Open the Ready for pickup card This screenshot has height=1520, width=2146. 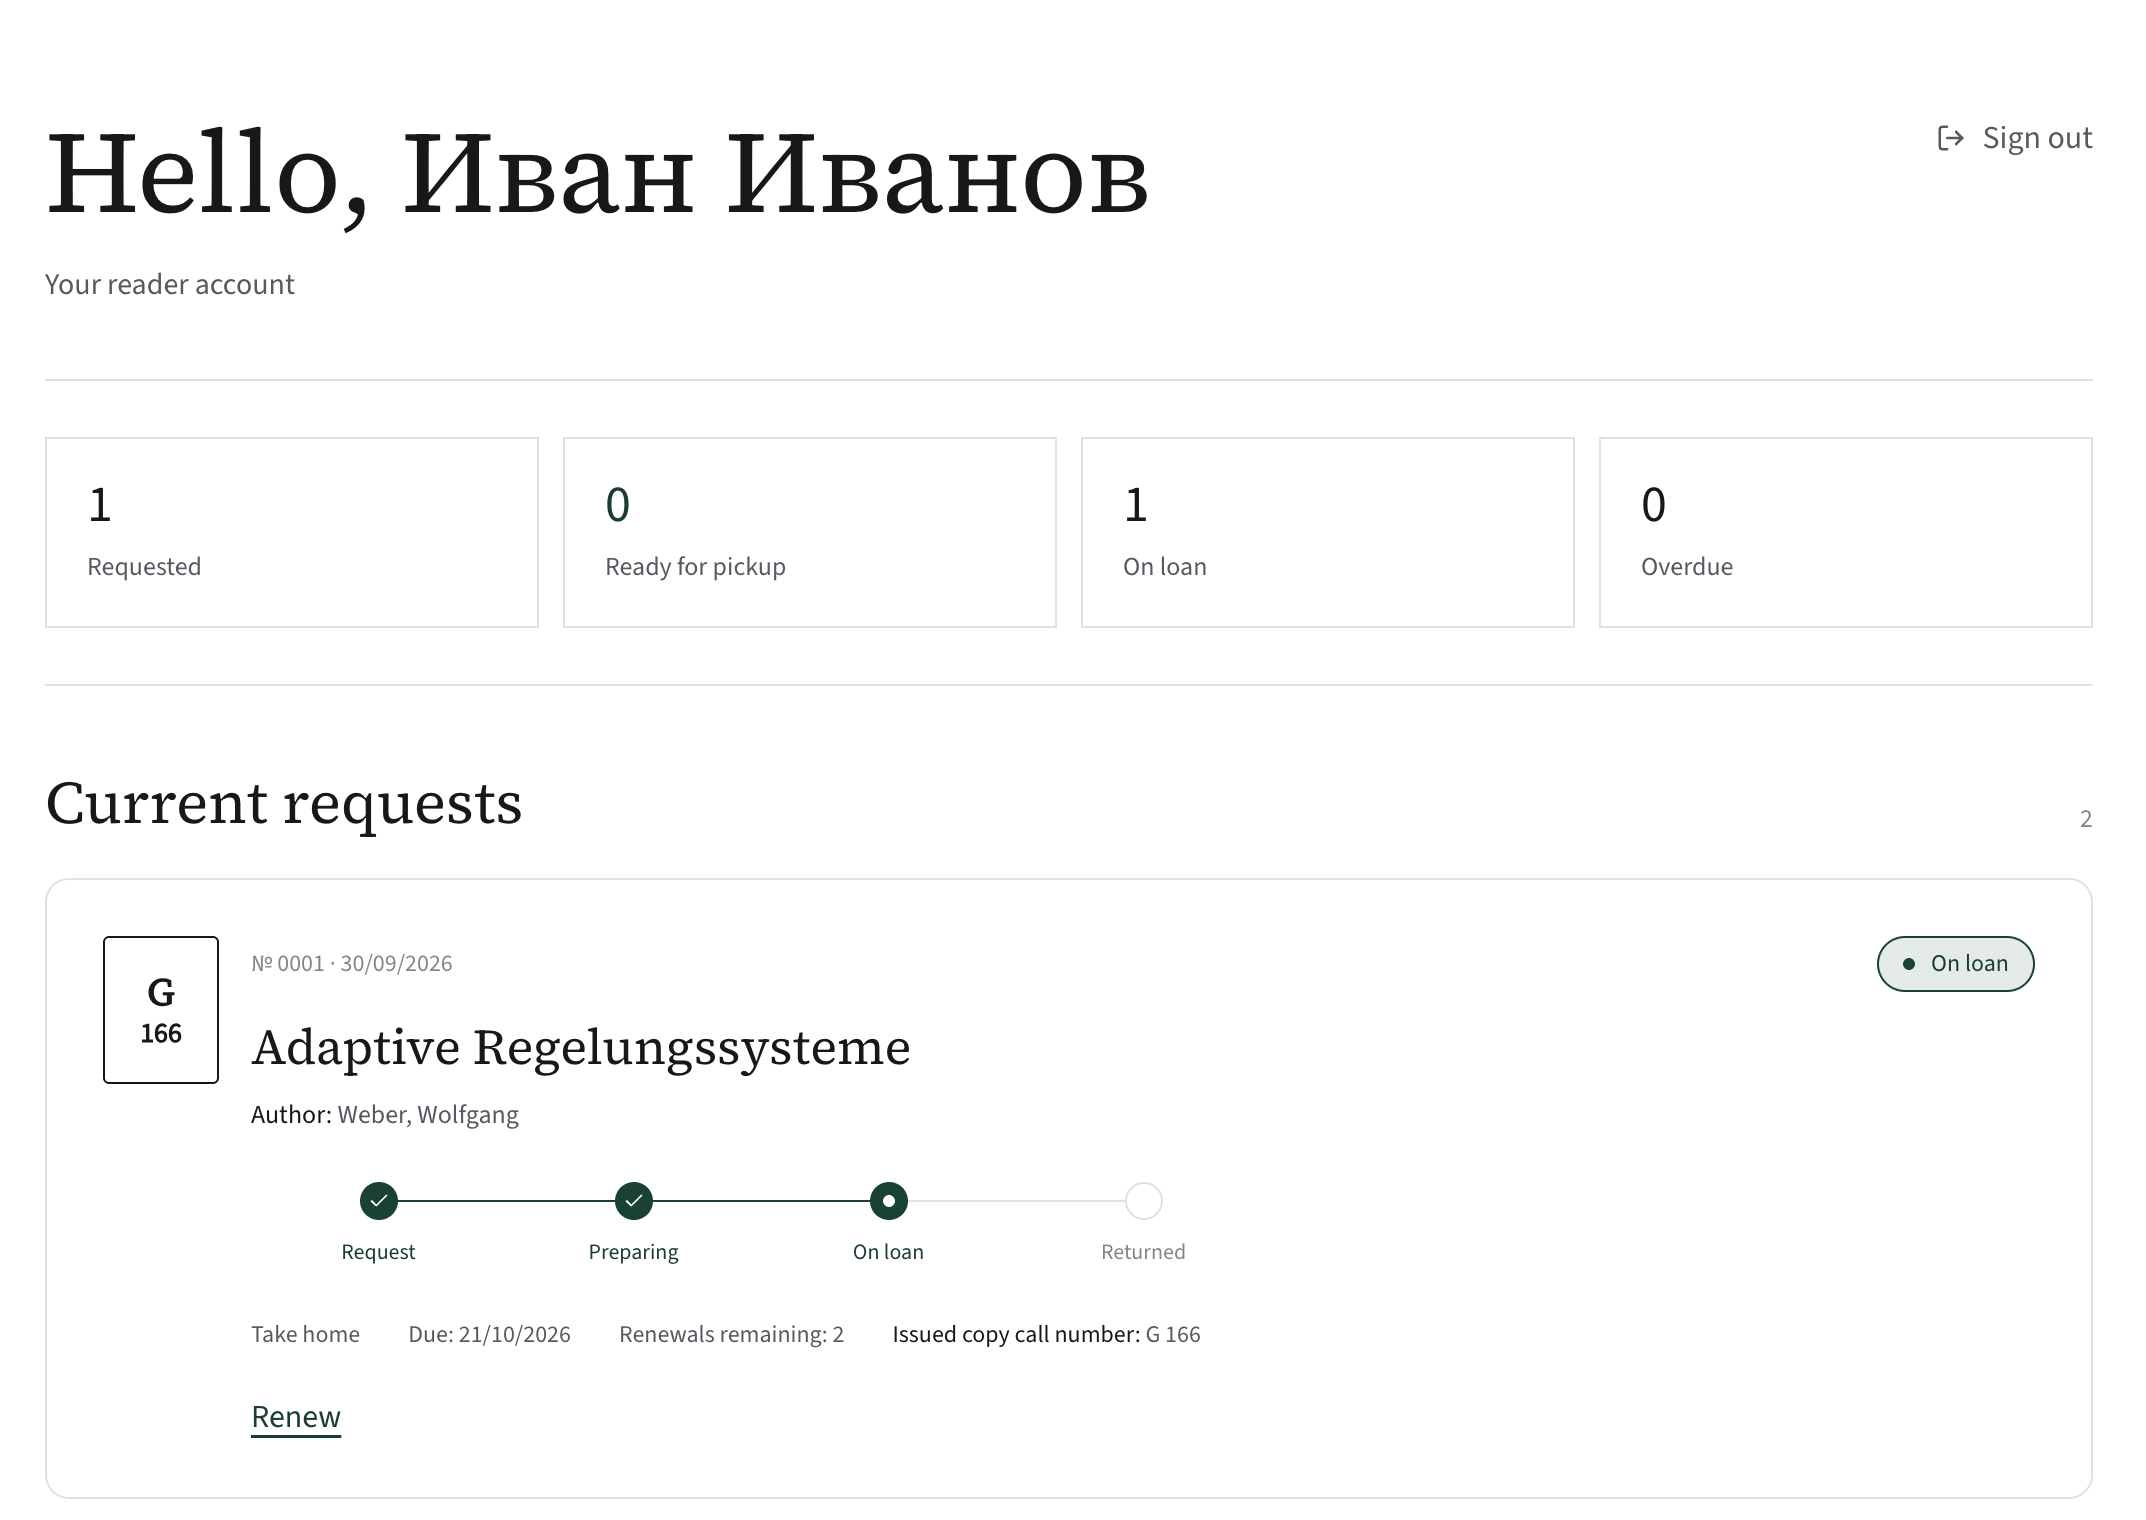coord(810,532)
